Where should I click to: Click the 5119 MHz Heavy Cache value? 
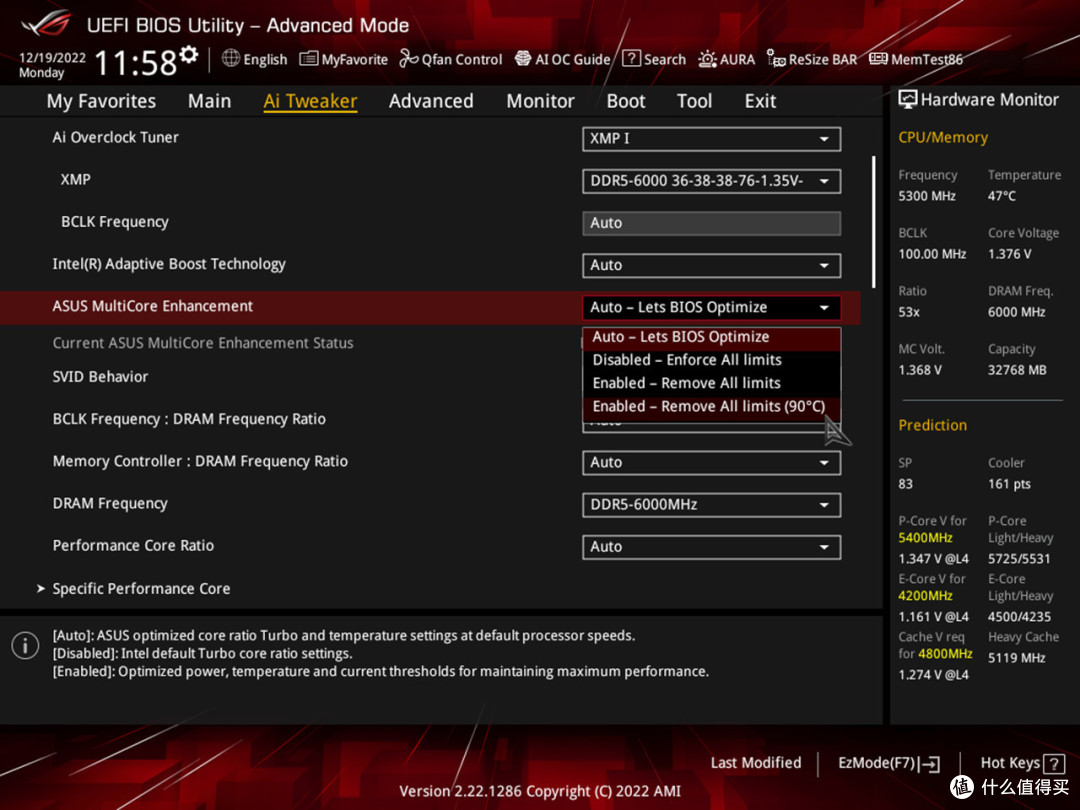pos(1017,658)
